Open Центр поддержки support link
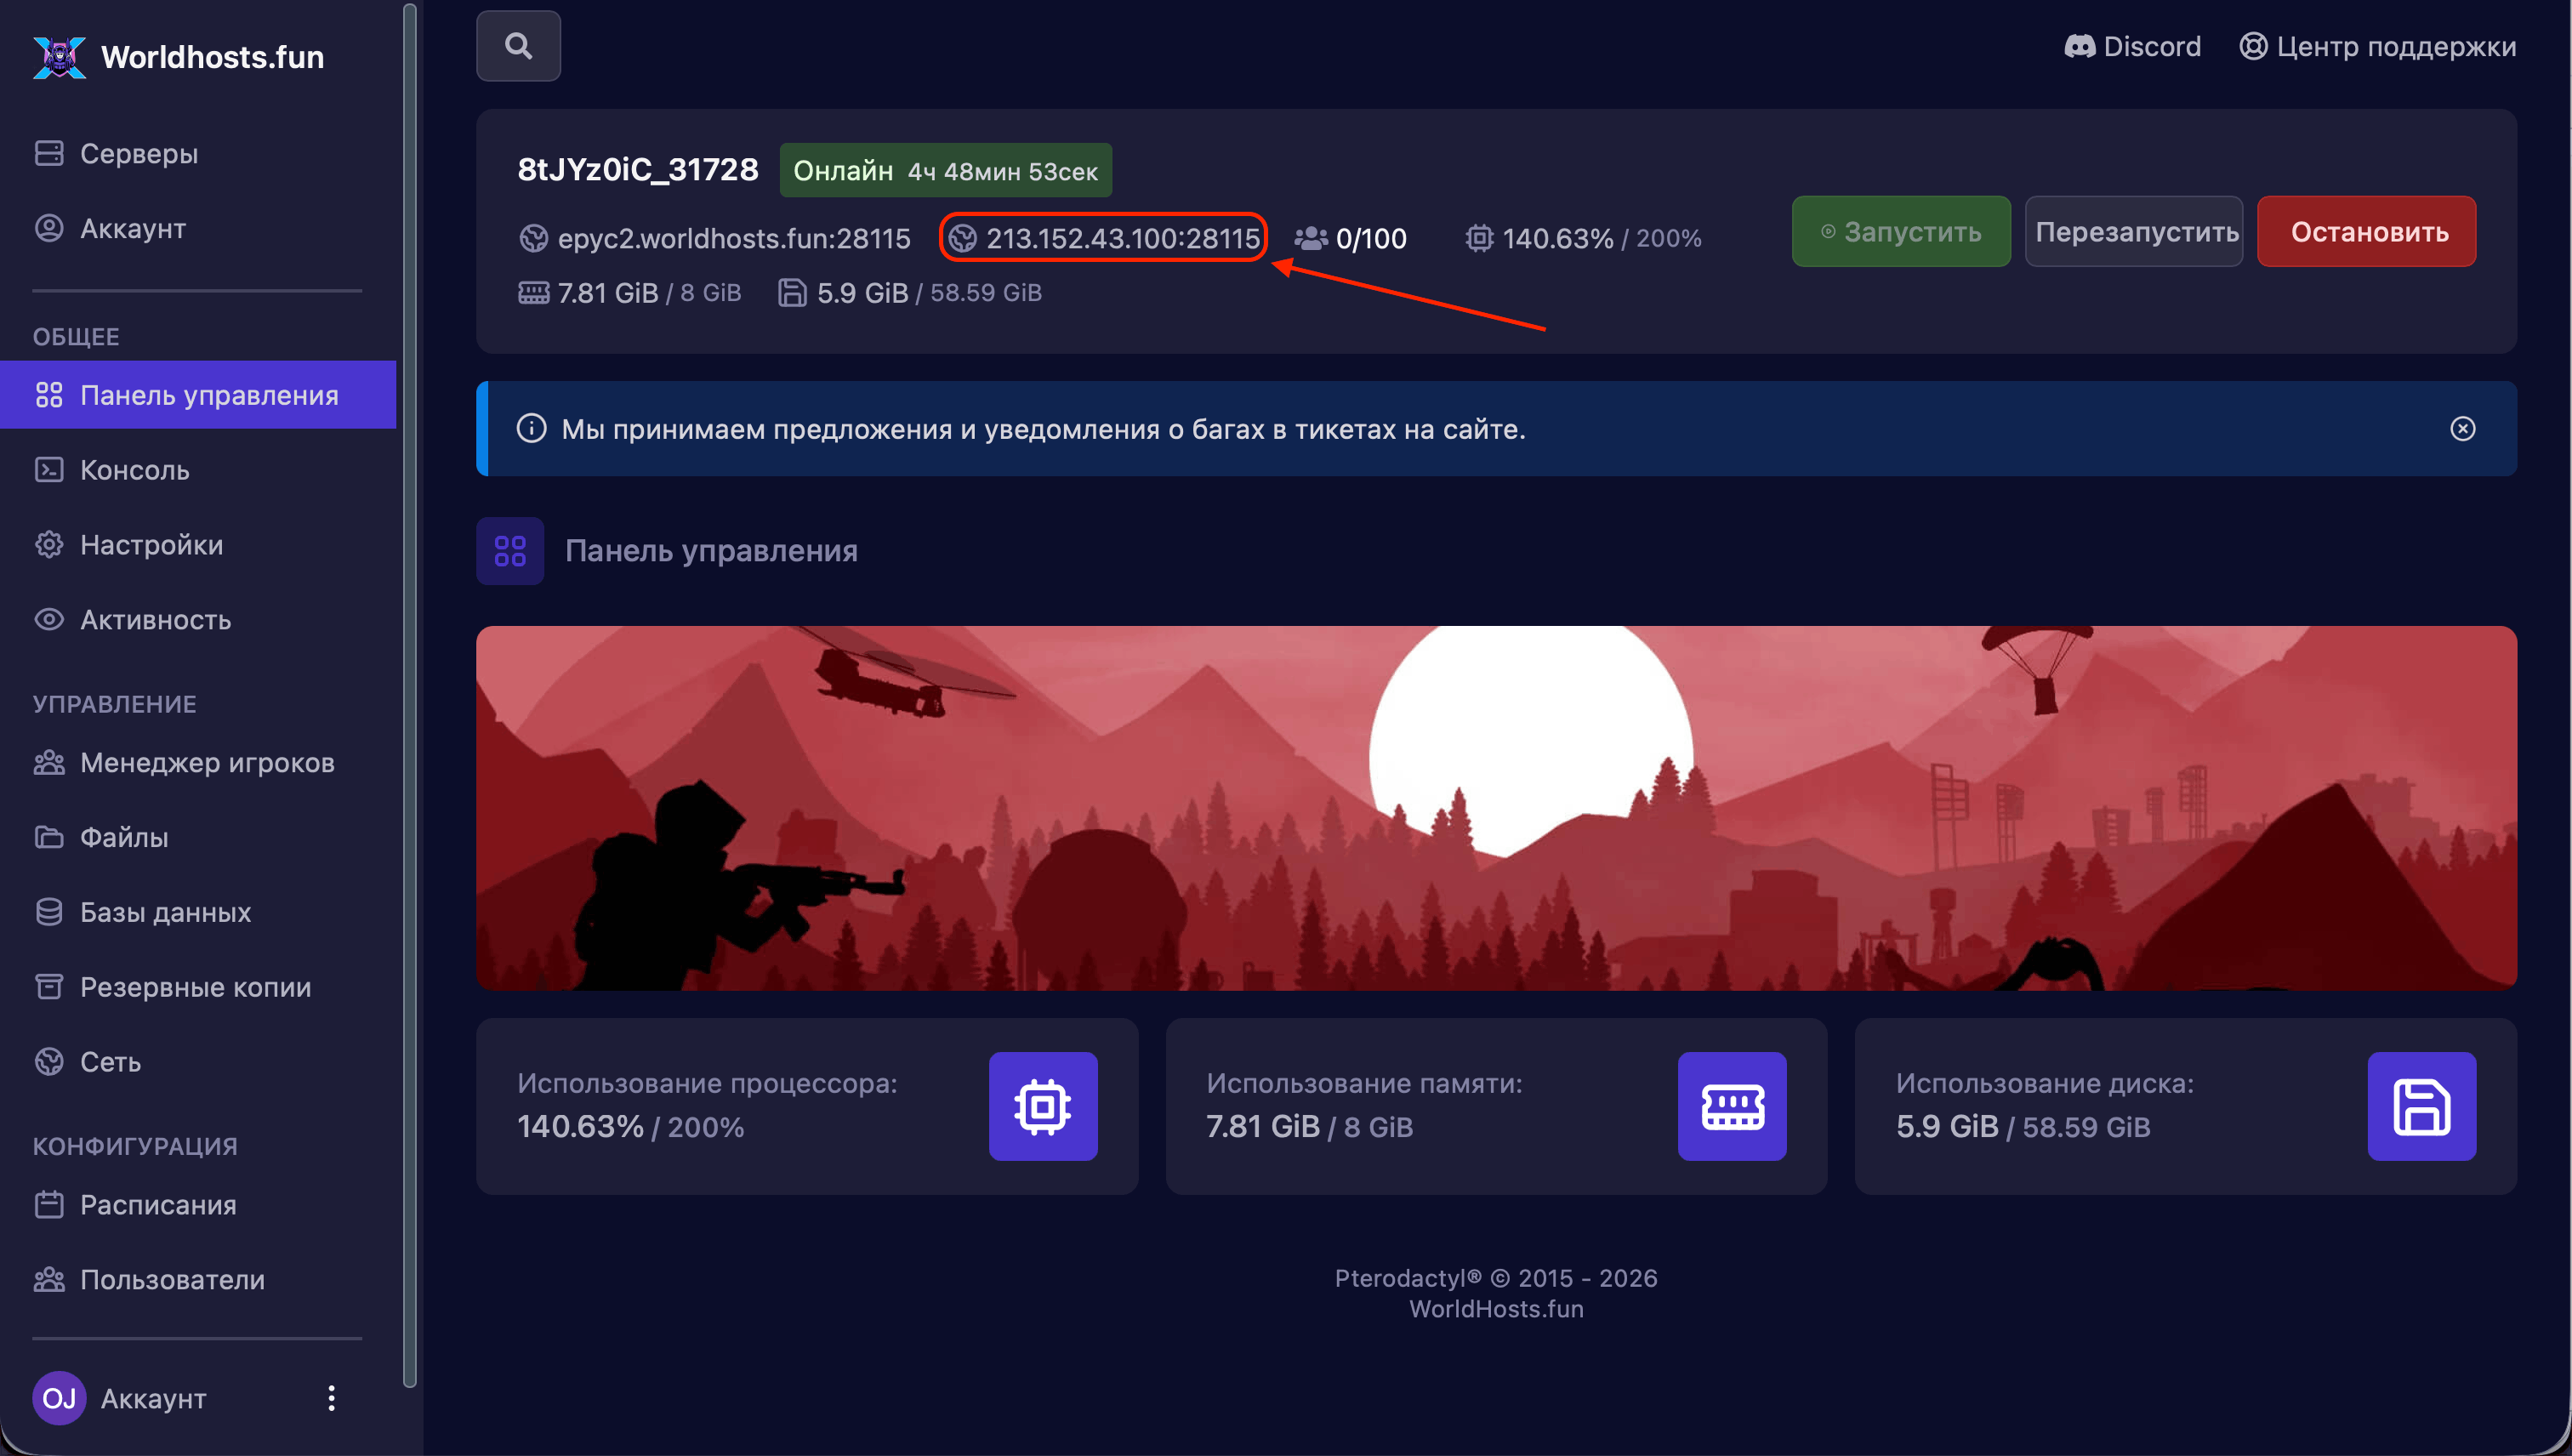2572x1456 pixels. [2377, 46]
